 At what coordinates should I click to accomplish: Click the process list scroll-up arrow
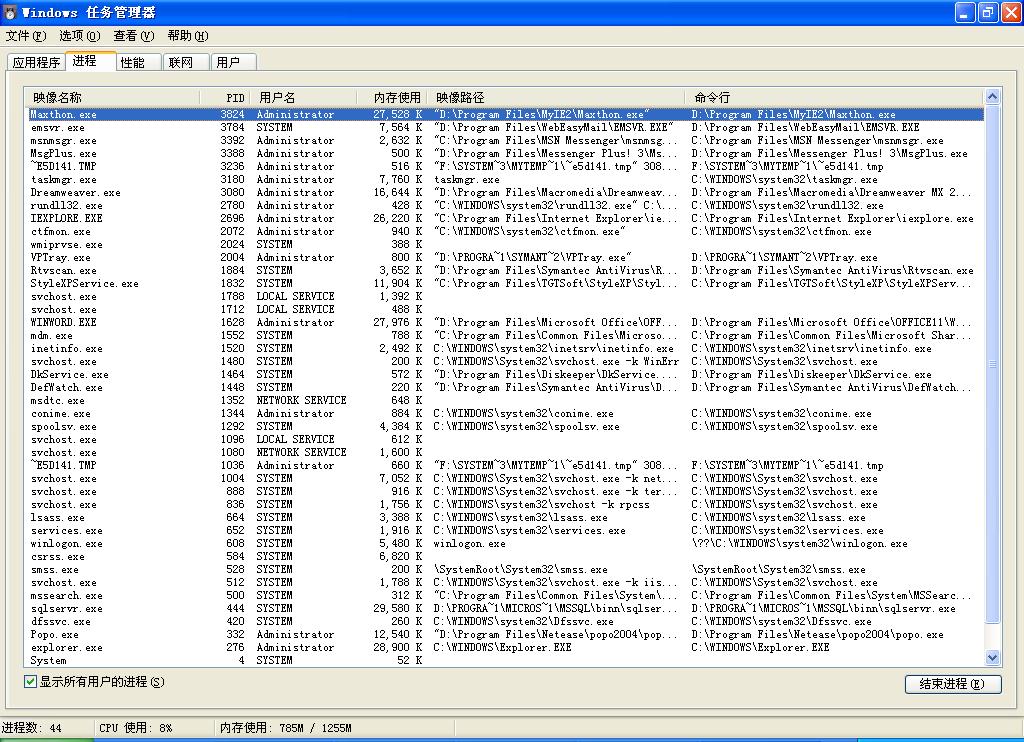(993, 97)
